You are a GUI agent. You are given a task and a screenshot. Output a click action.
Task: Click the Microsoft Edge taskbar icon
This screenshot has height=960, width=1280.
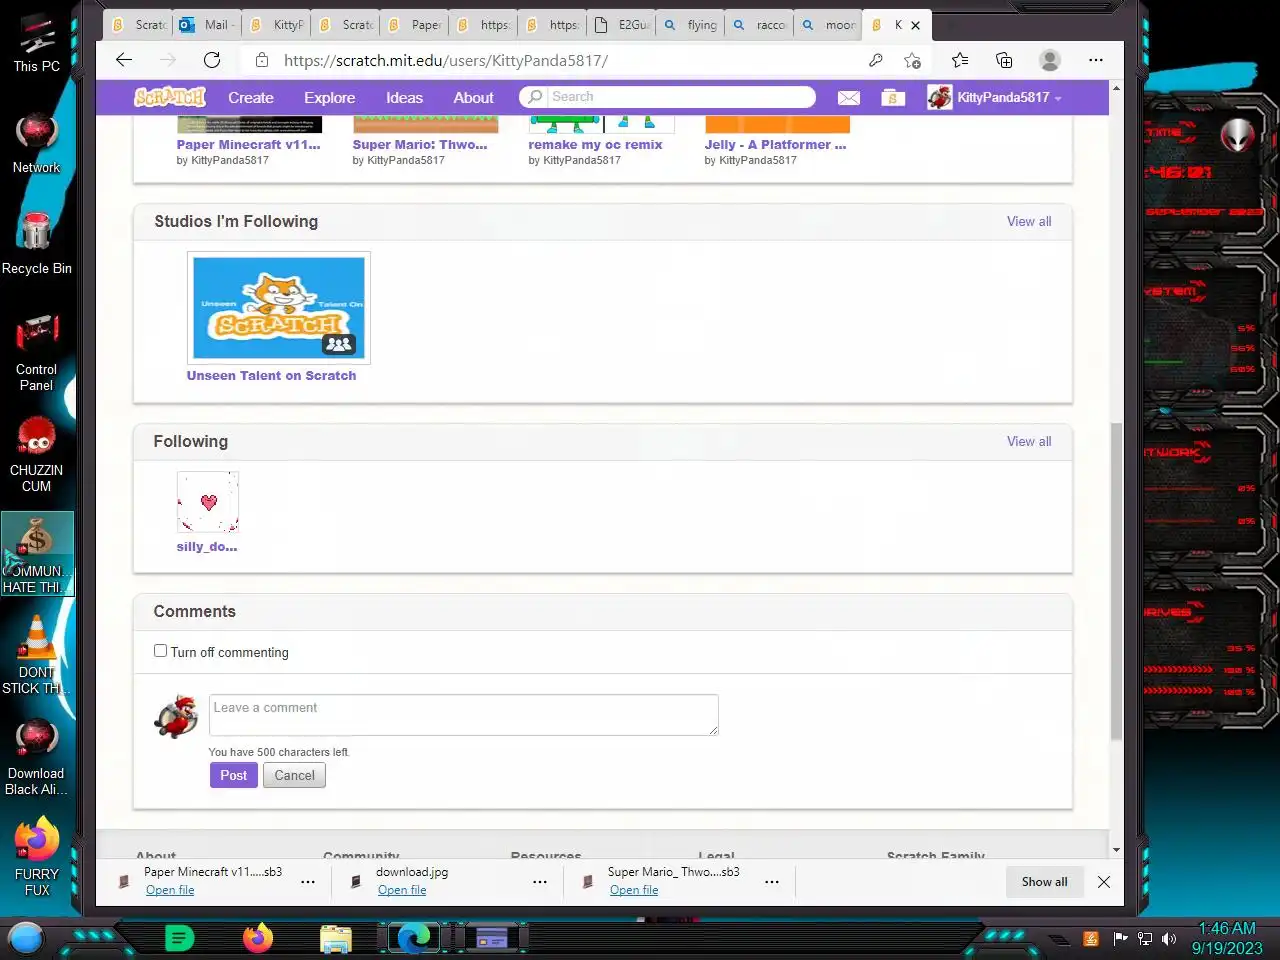[x=413, y=938]
